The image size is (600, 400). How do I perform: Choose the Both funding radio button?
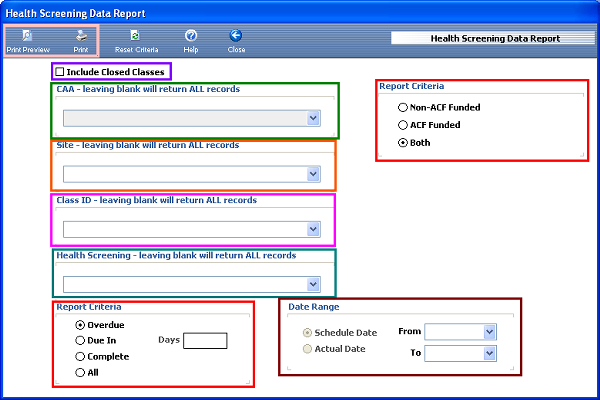pos(403,143)
